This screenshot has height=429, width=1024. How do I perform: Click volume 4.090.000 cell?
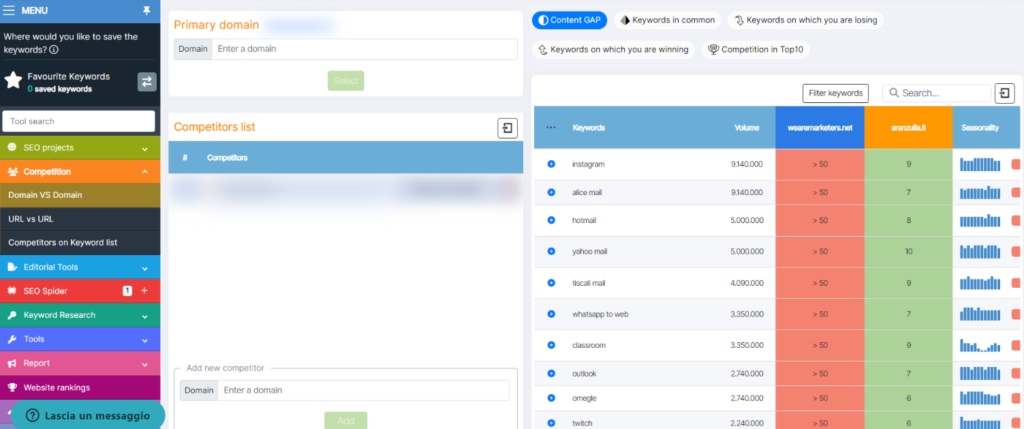coord(746,283)
